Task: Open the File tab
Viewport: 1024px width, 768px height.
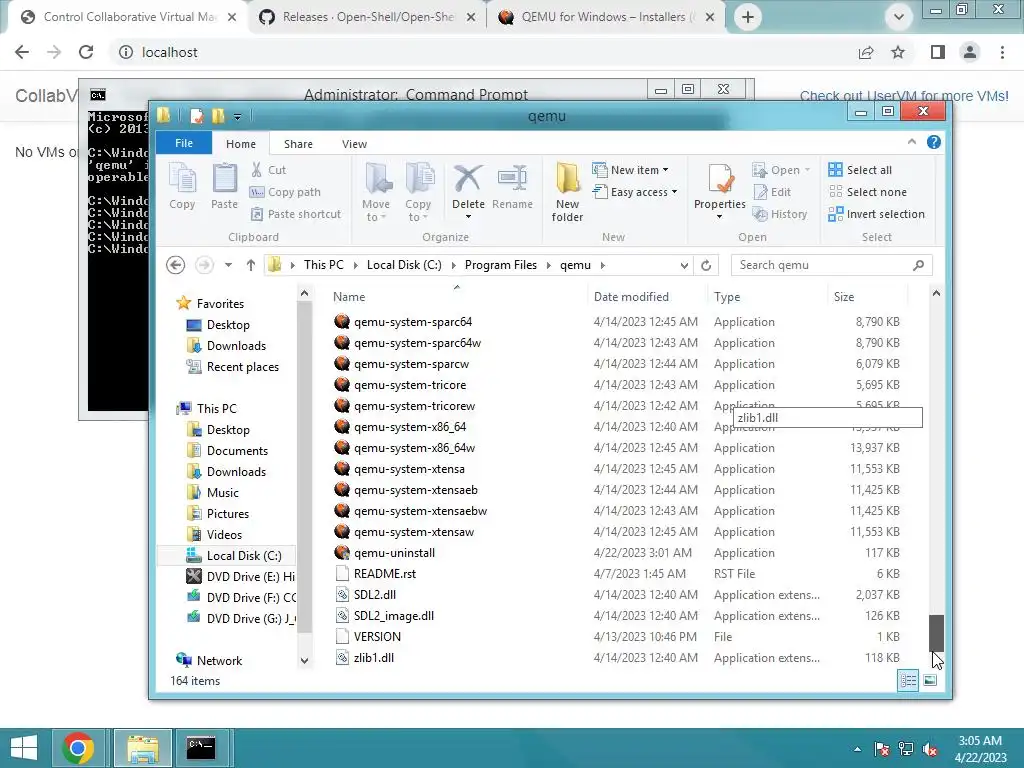Action: pyautogui.click(x=184, y=143)
